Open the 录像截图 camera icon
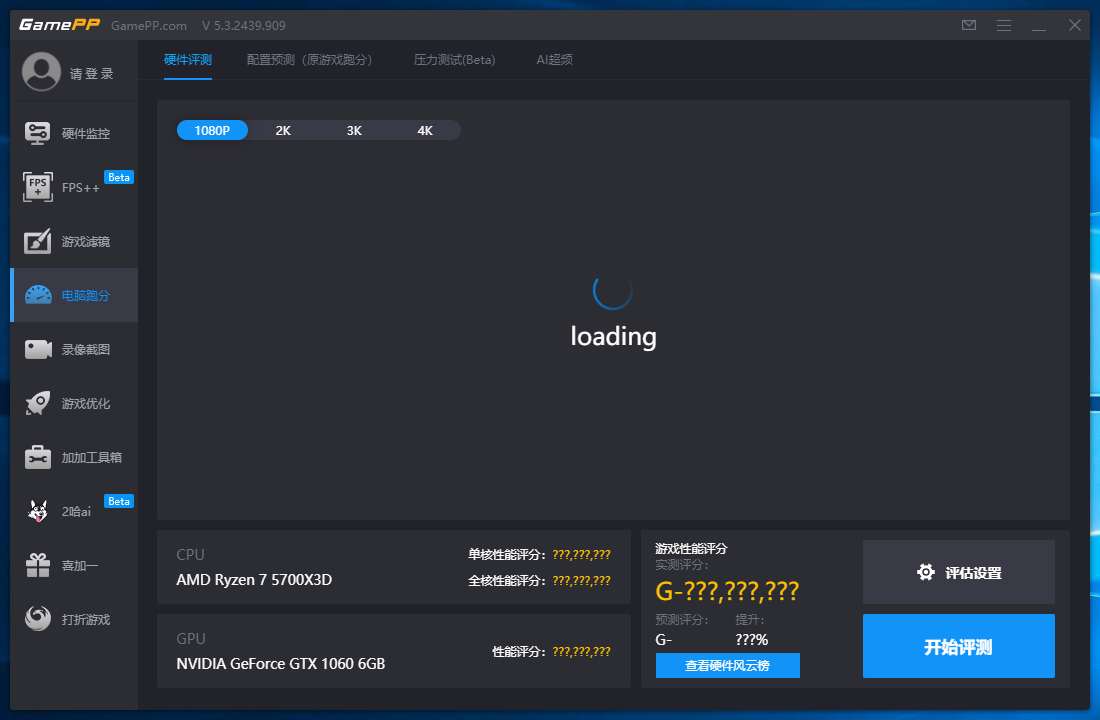 point(38,349)
